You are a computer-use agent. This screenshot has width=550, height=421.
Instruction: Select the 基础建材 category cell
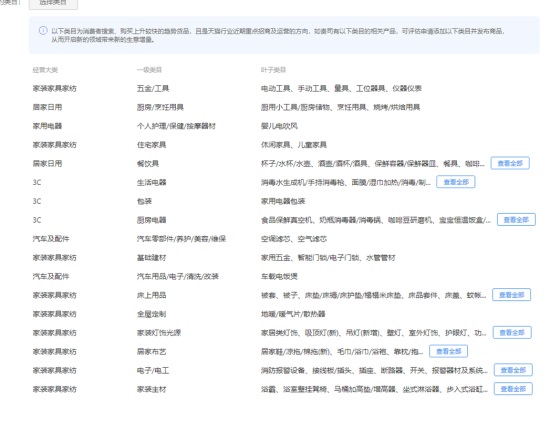[151, 258]
